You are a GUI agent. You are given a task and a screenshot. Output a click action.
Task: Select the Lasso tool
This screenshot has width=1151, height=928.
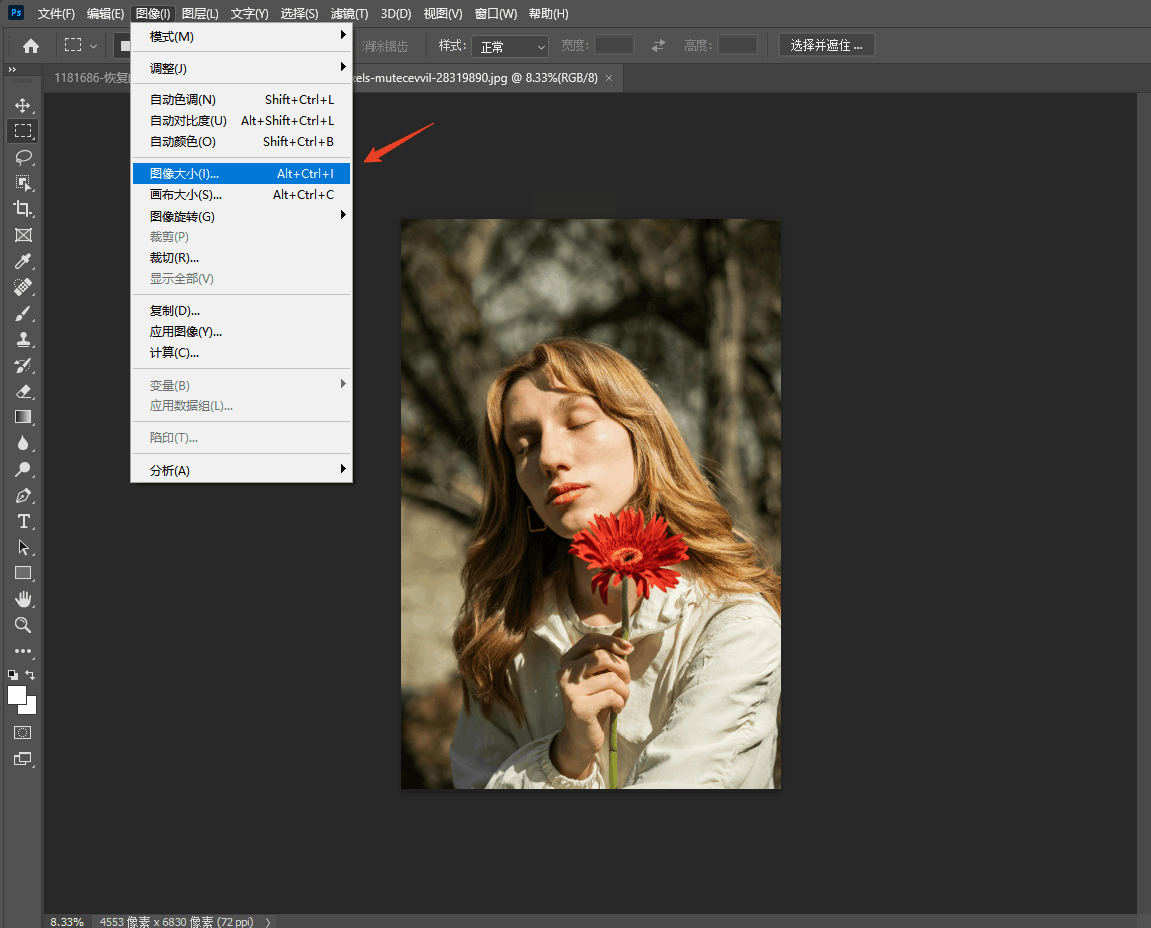pos(23,157)
